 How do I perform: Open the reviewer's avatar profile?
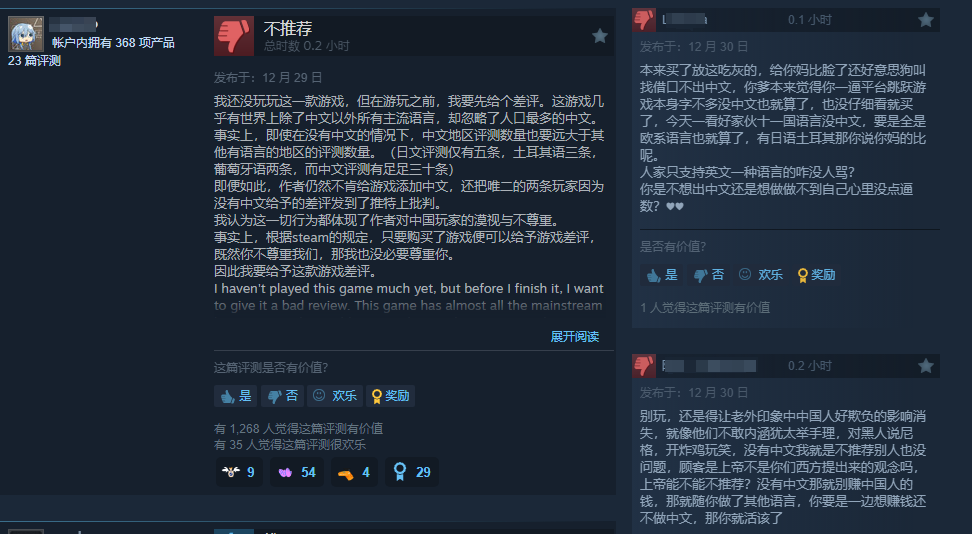click(x=26, y=34)
